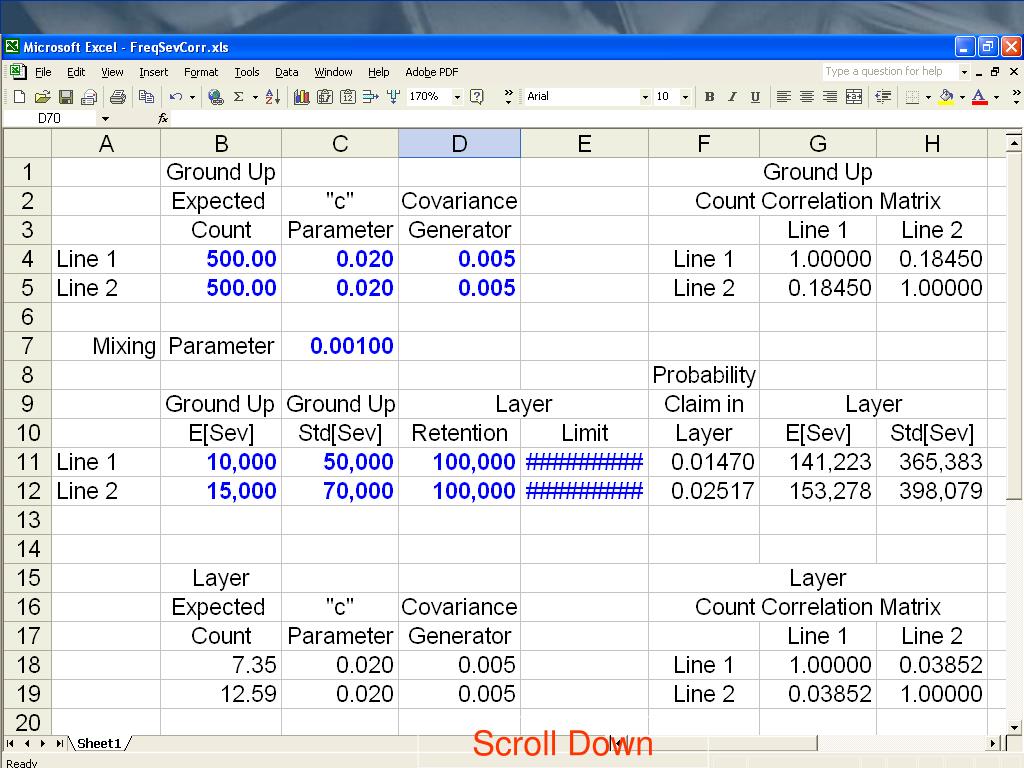
Task: Select cell showing 141,223
Action: [818, 462]
